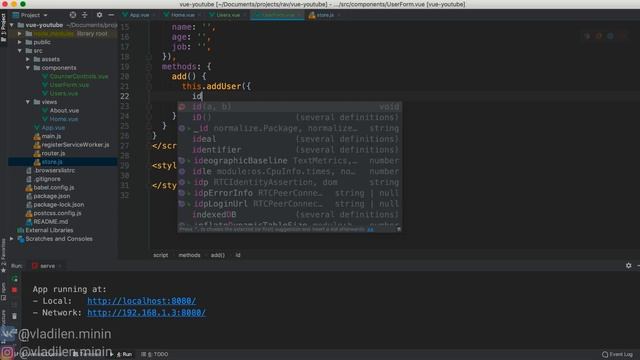This screenshot has height=360, width=640.
Task: Click the rerun serve icon
Action: [x=15, y=279]
